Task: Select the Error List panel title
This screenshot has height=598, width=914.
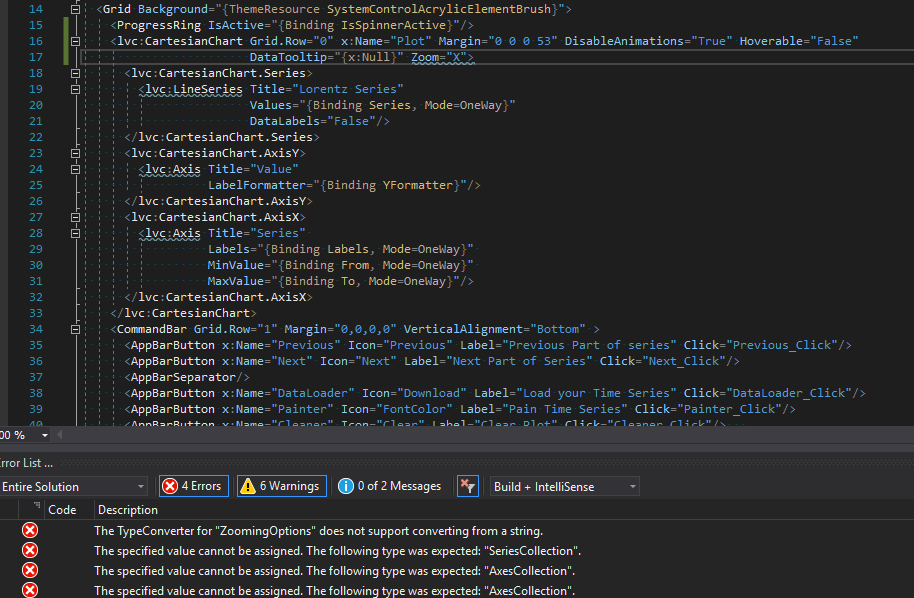Action: [x=27, y=462]
